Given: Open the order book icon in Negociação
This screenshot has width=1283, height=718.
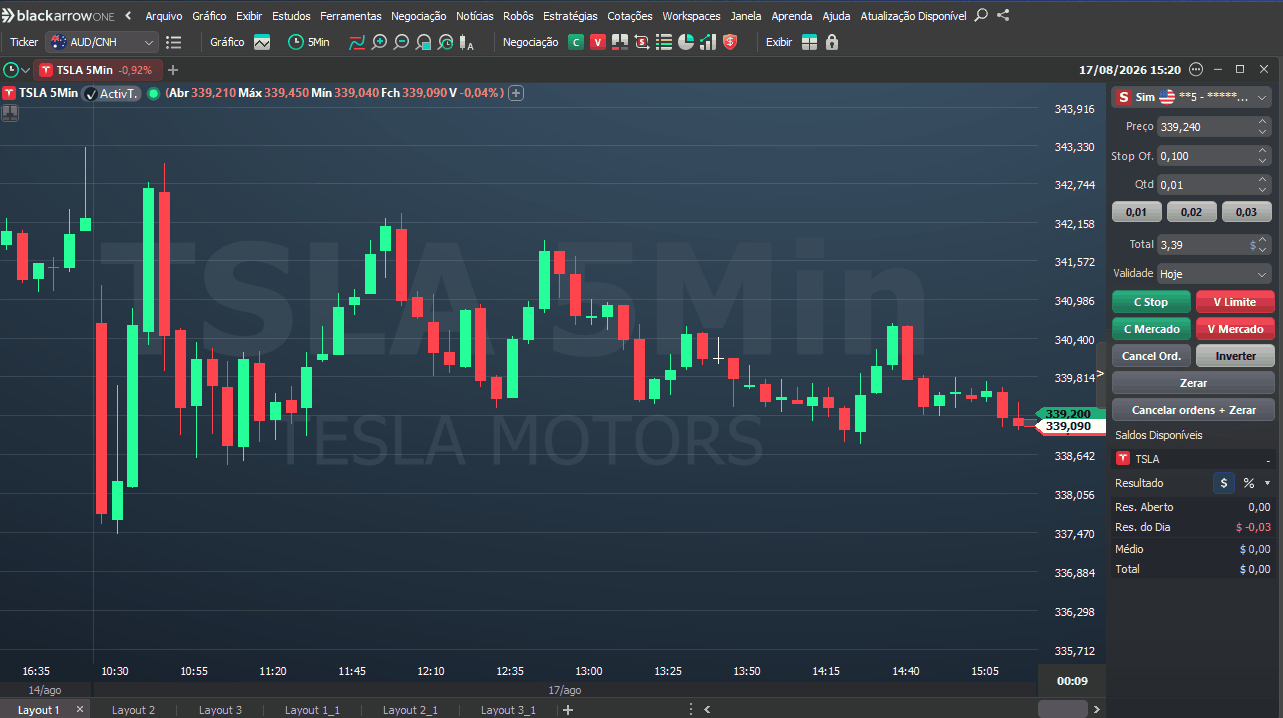Looking at the screenshot, I should (x=619, y=42).
